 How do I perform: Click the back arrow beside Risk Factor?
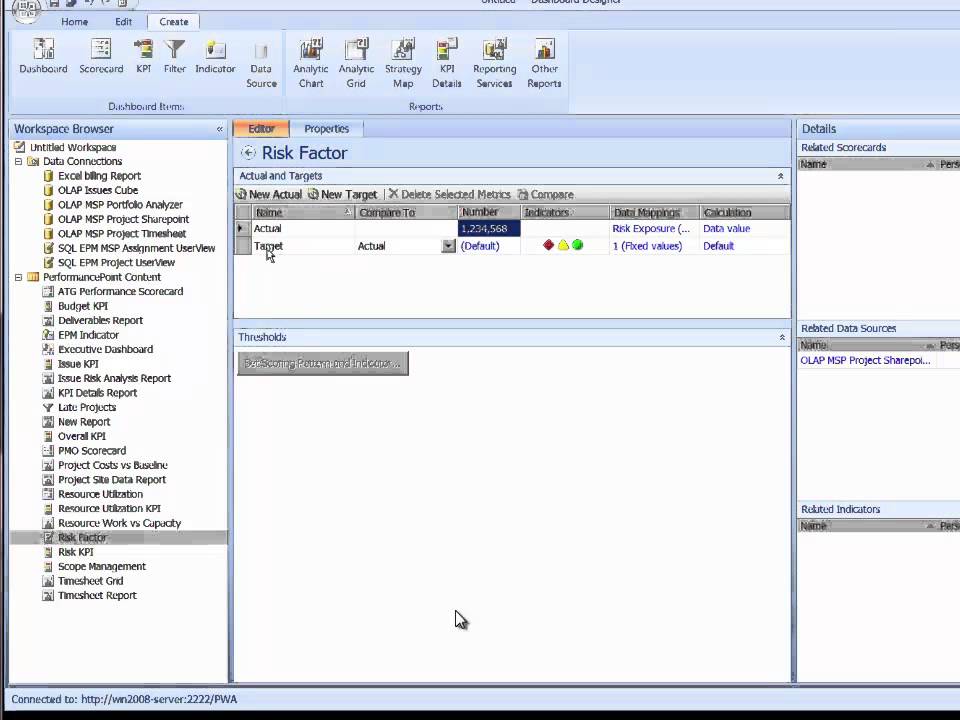tap(248, 152)
